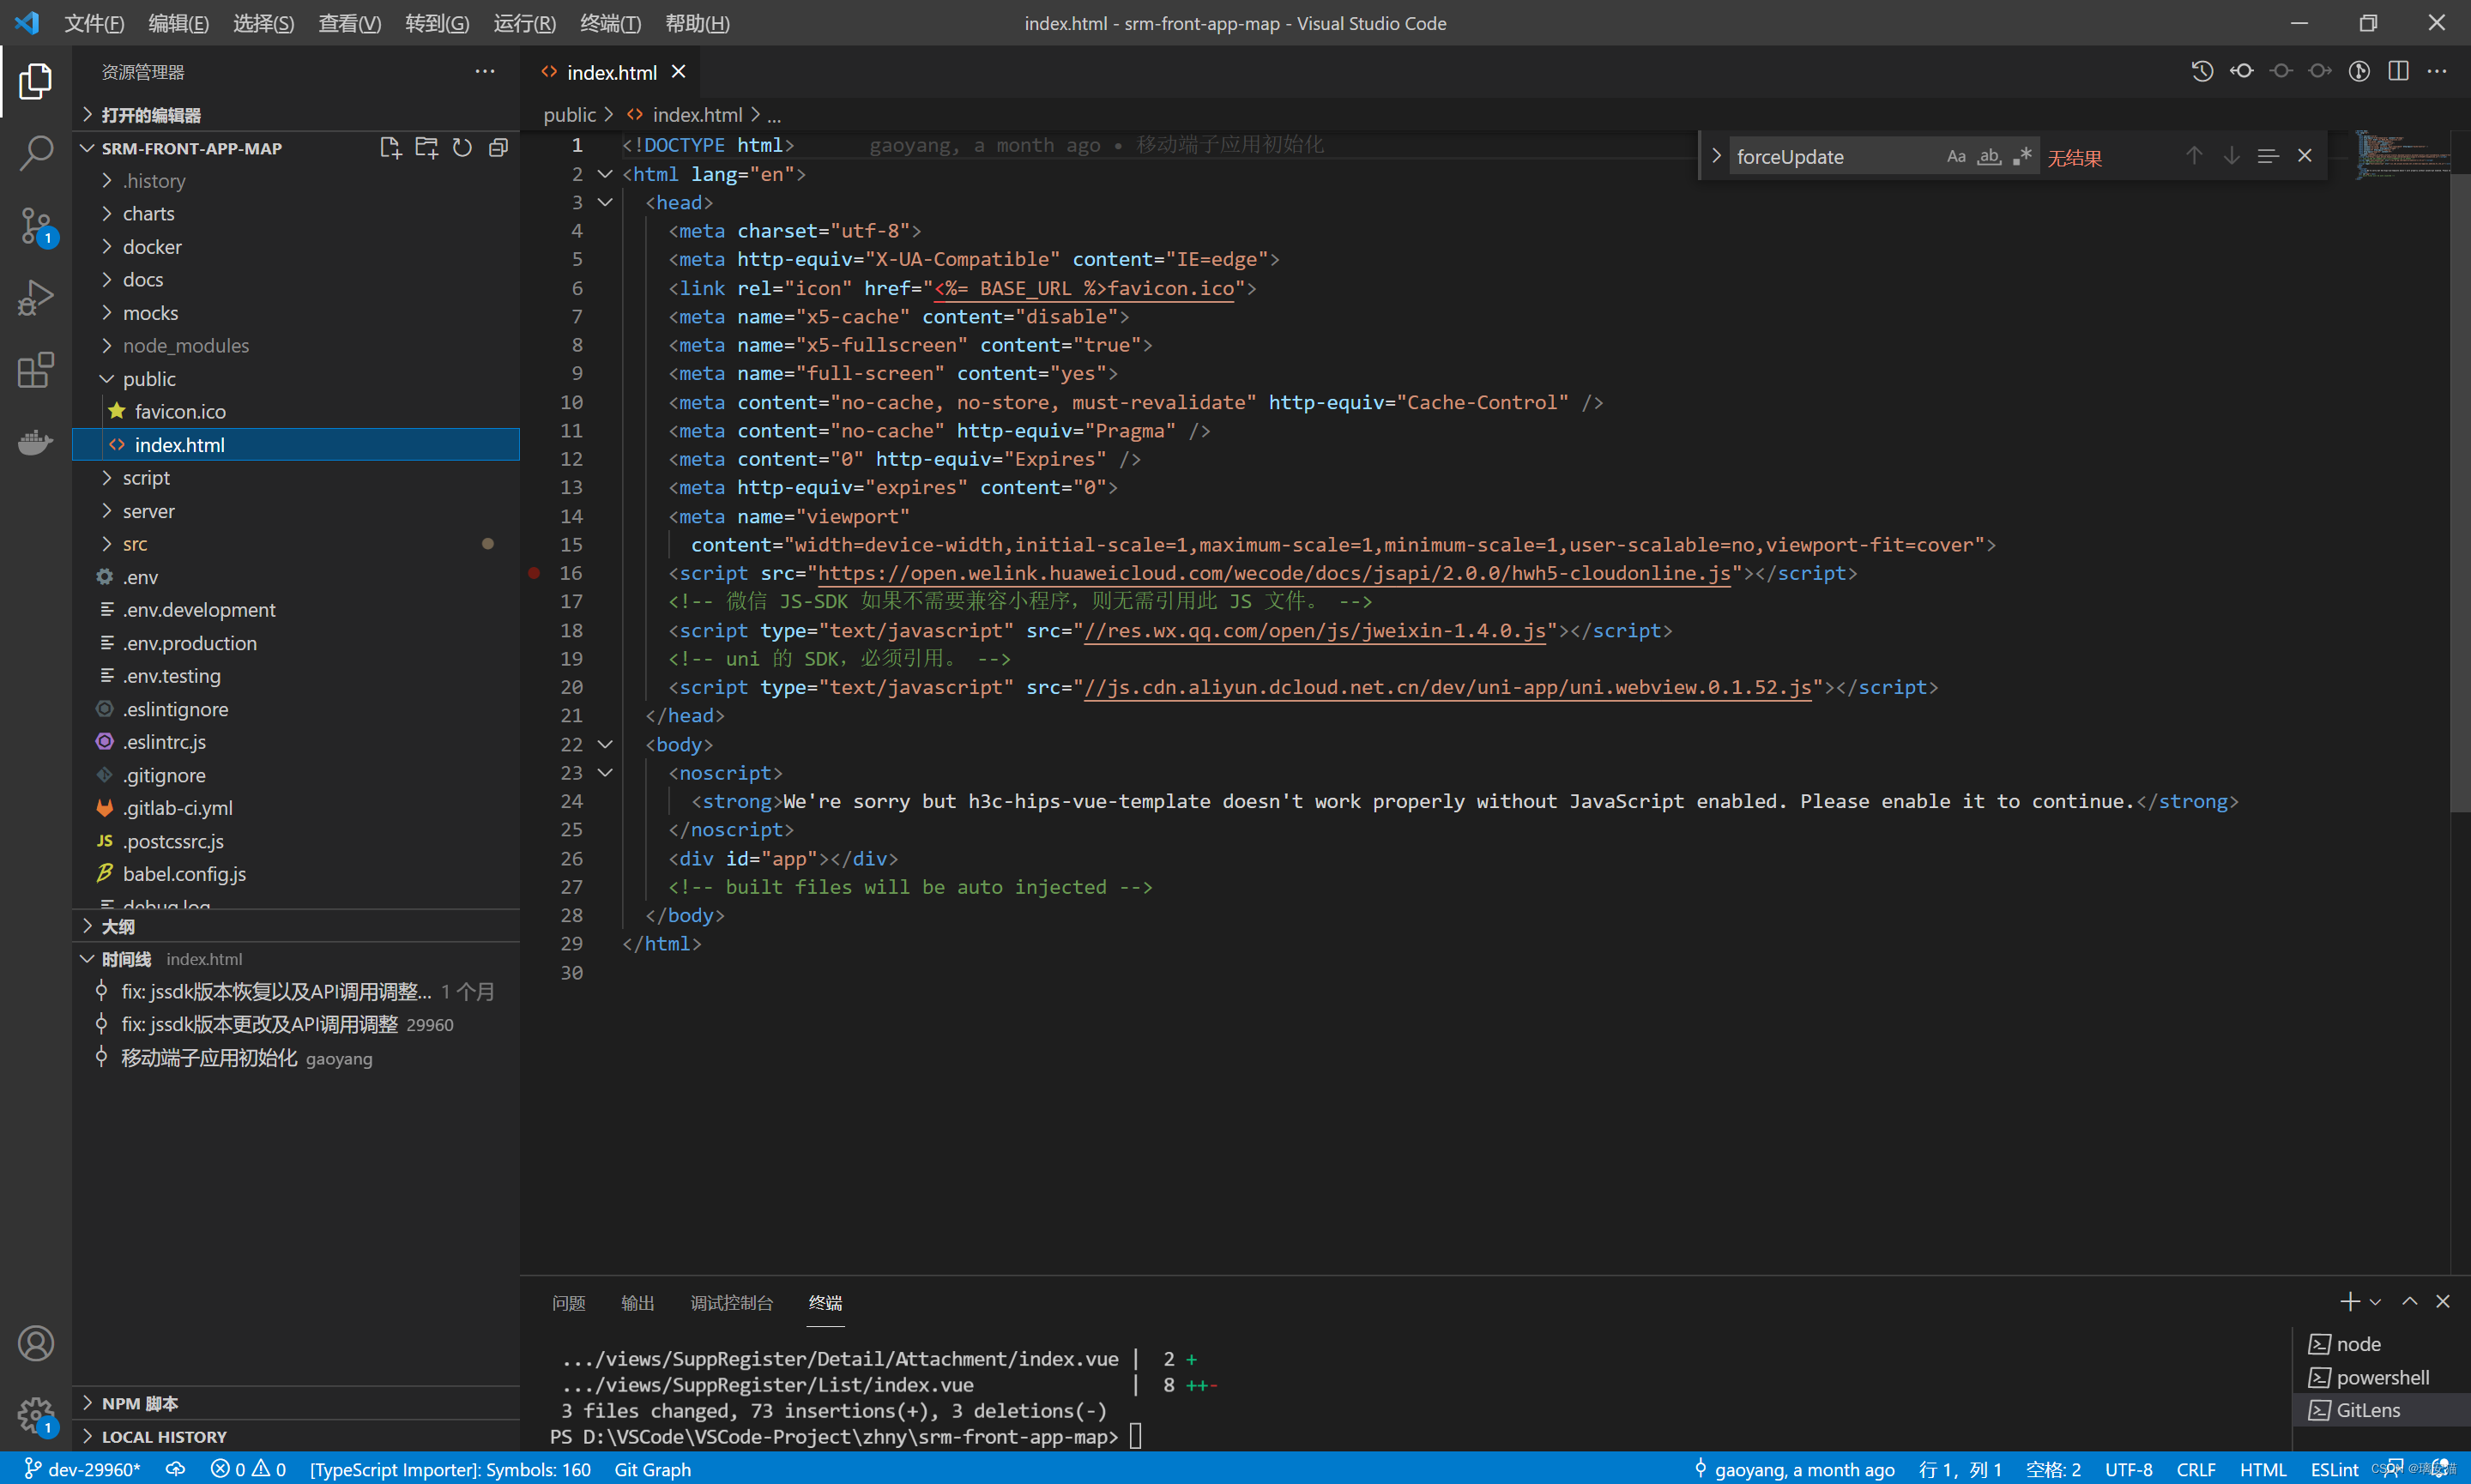Refresh the explorer file tree

click(462, 148)
